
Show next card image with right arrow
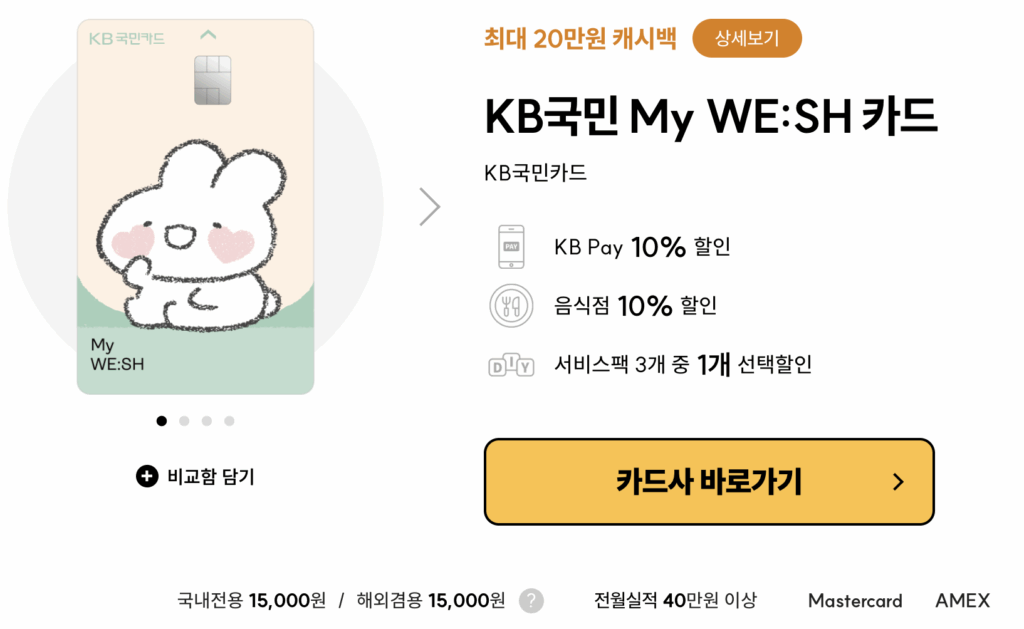pos(430,207)
